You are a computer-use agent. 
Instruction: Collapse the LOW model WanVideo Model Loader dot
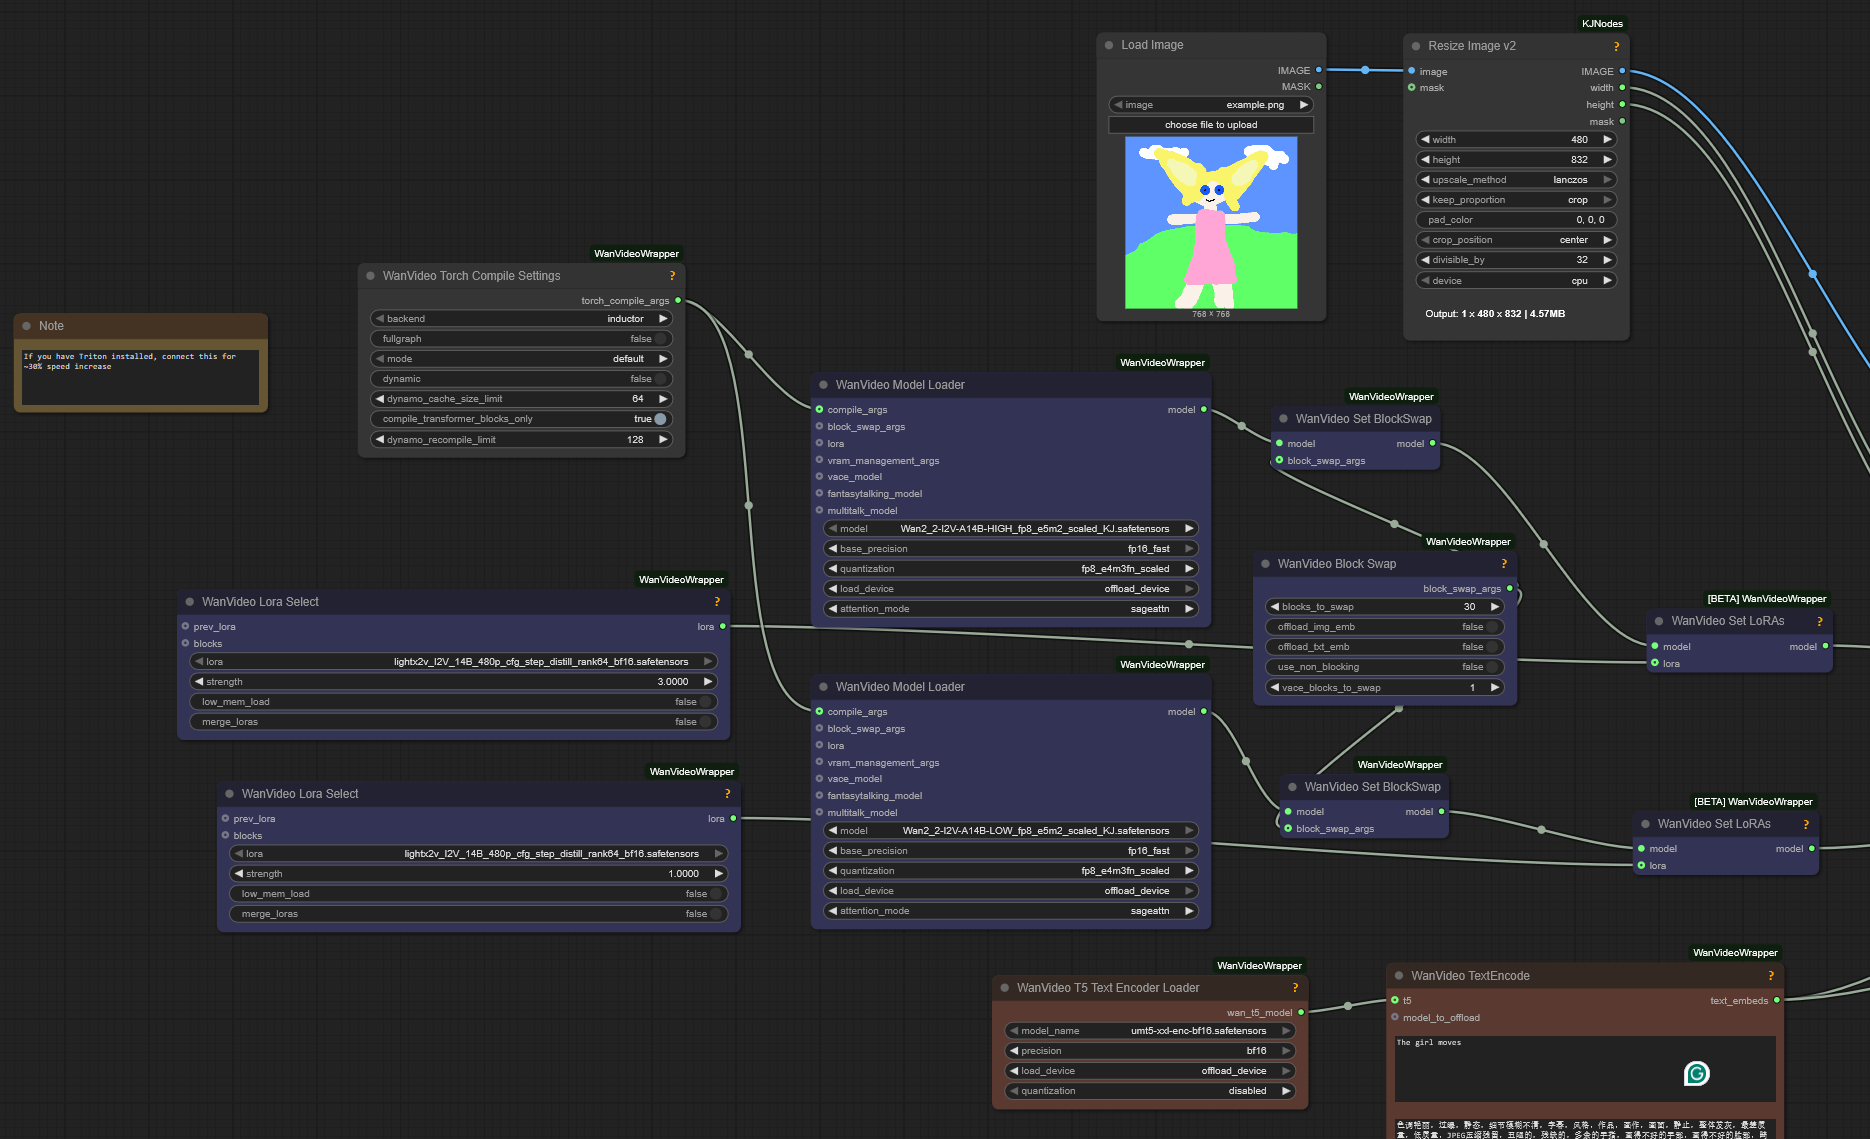point(824,687)
